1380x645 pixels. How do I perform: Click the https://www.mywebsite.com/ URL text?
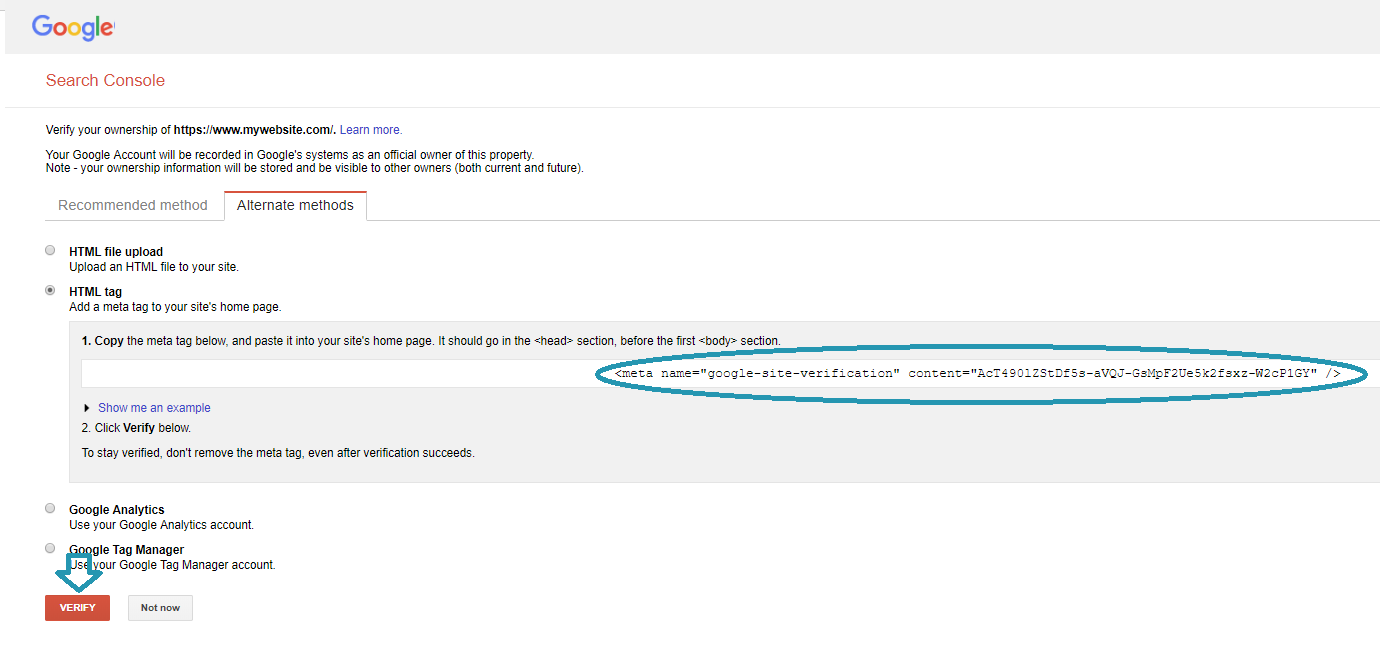[x=255, y=130]
